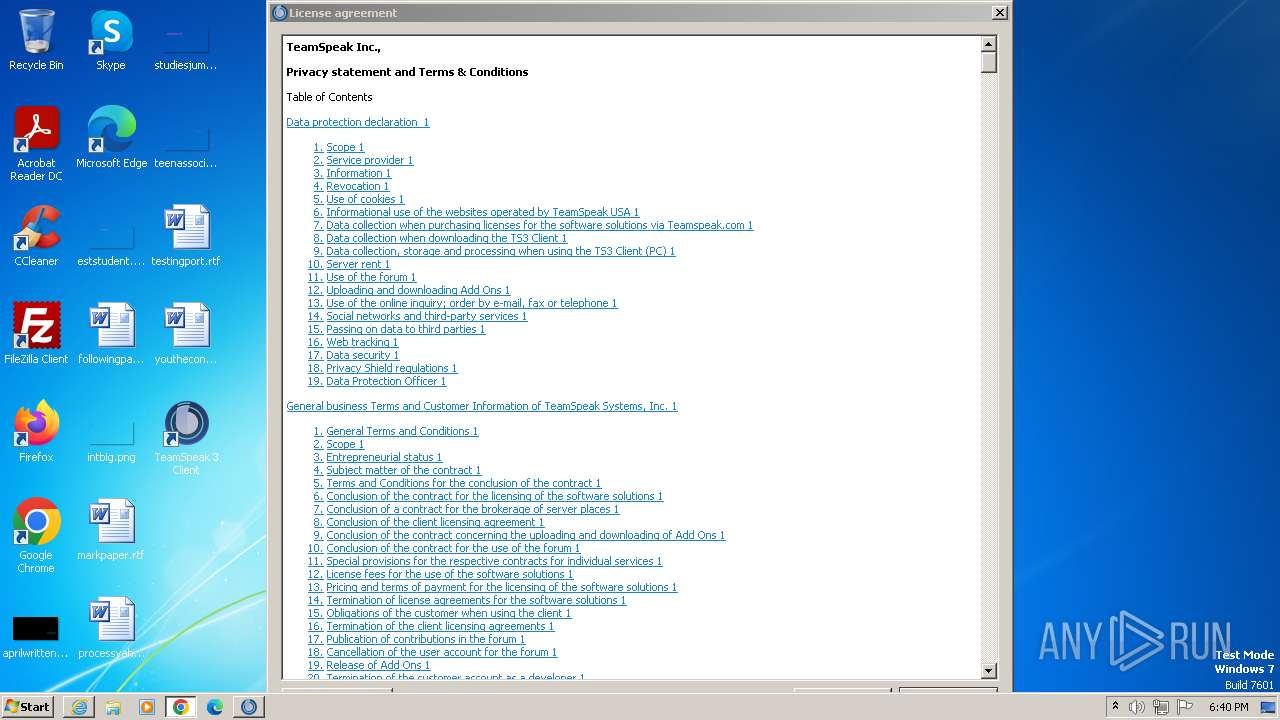Click license scrollbar down arrow

[989, 671]
